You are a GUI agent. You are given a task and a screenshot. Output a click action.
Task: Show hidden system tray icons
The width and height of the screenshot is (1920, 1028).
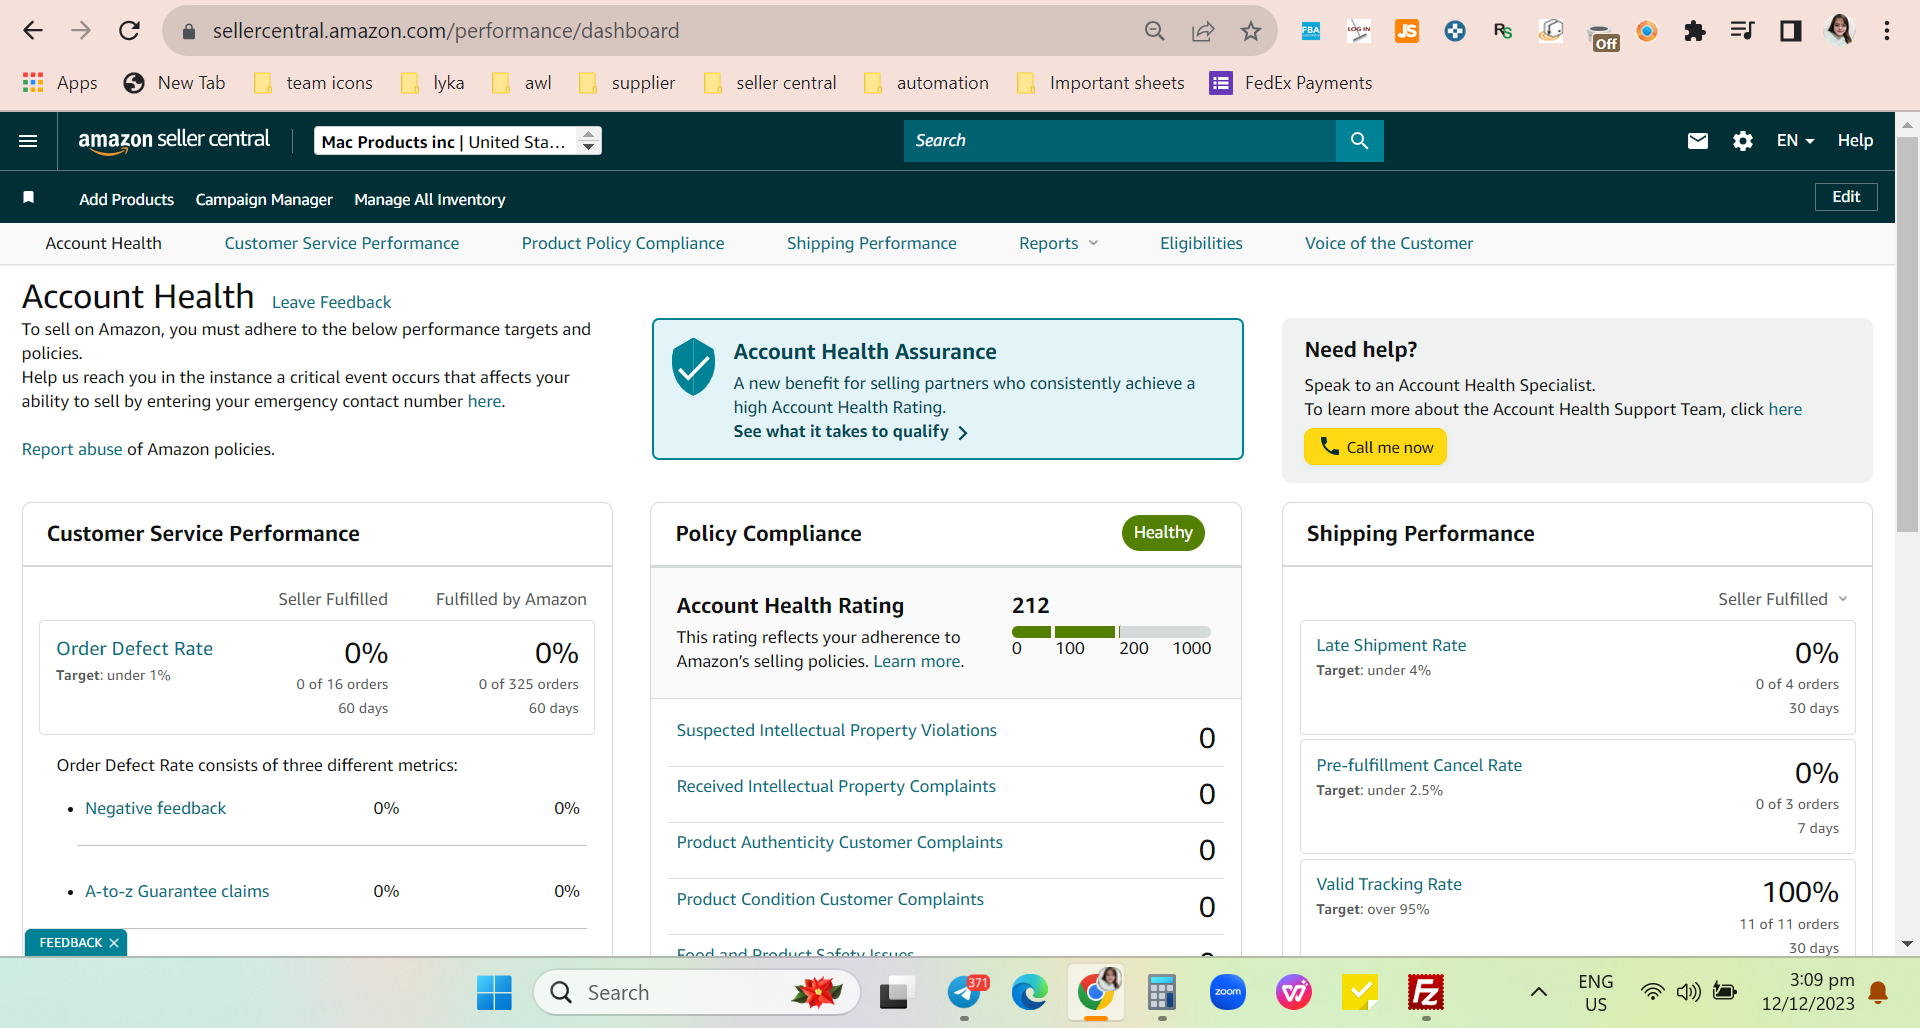(x=1539, y=992)
